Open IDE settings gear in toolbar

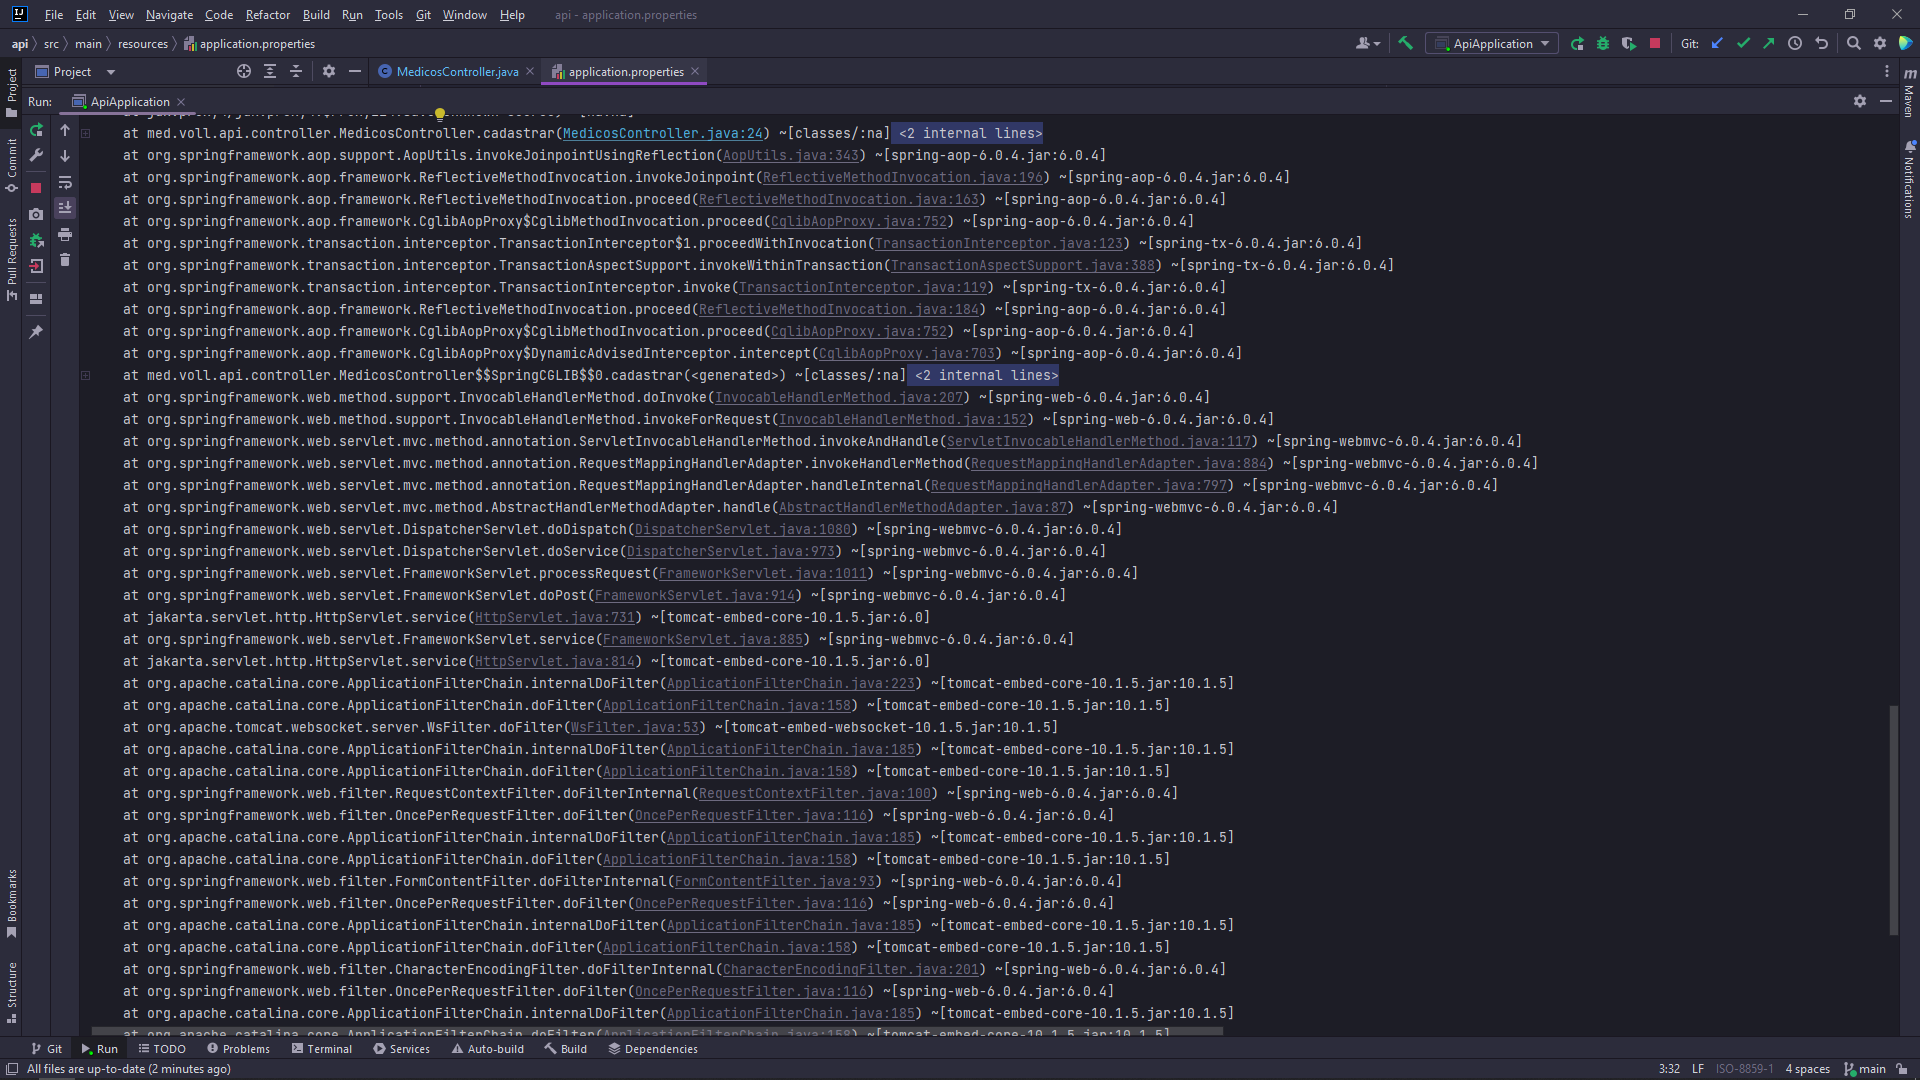1879,43
